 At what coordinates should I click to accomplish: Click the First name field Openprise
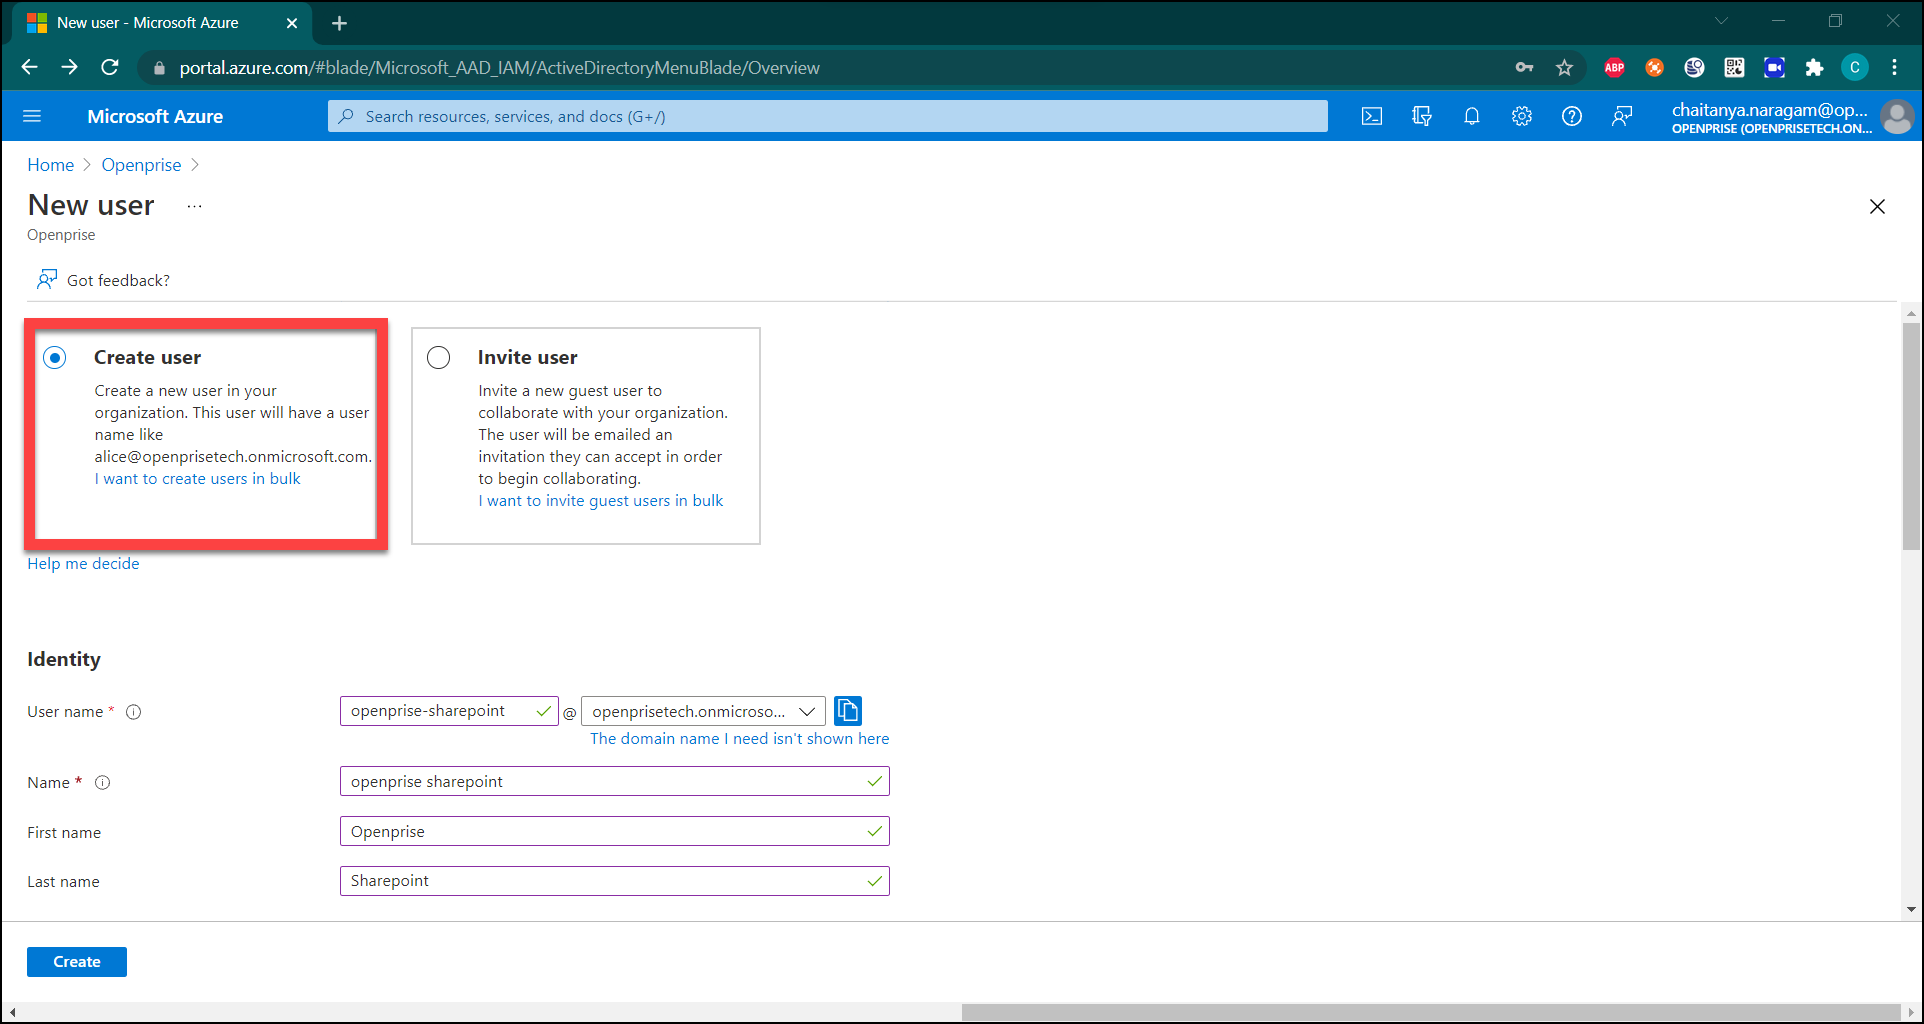coord(614,831)
